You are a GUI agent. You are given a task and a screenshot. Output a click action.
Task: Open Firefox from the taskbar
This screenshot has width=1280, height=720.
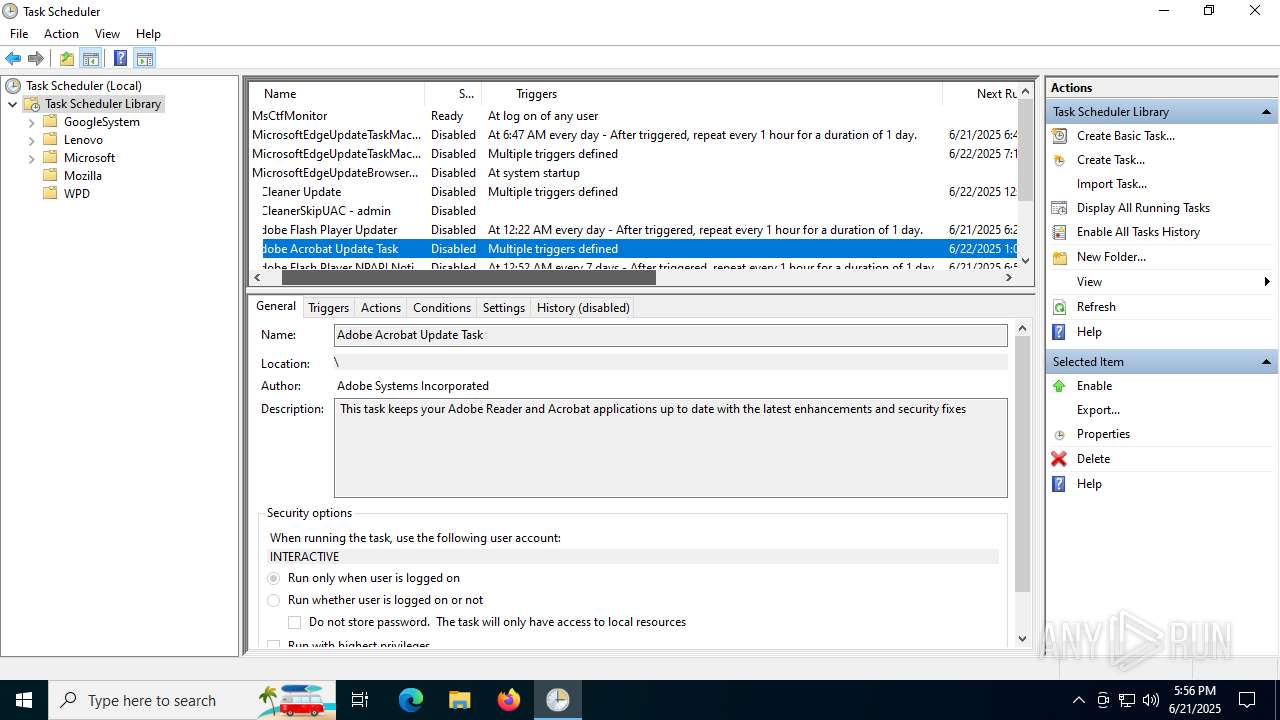tap(509, 700)
